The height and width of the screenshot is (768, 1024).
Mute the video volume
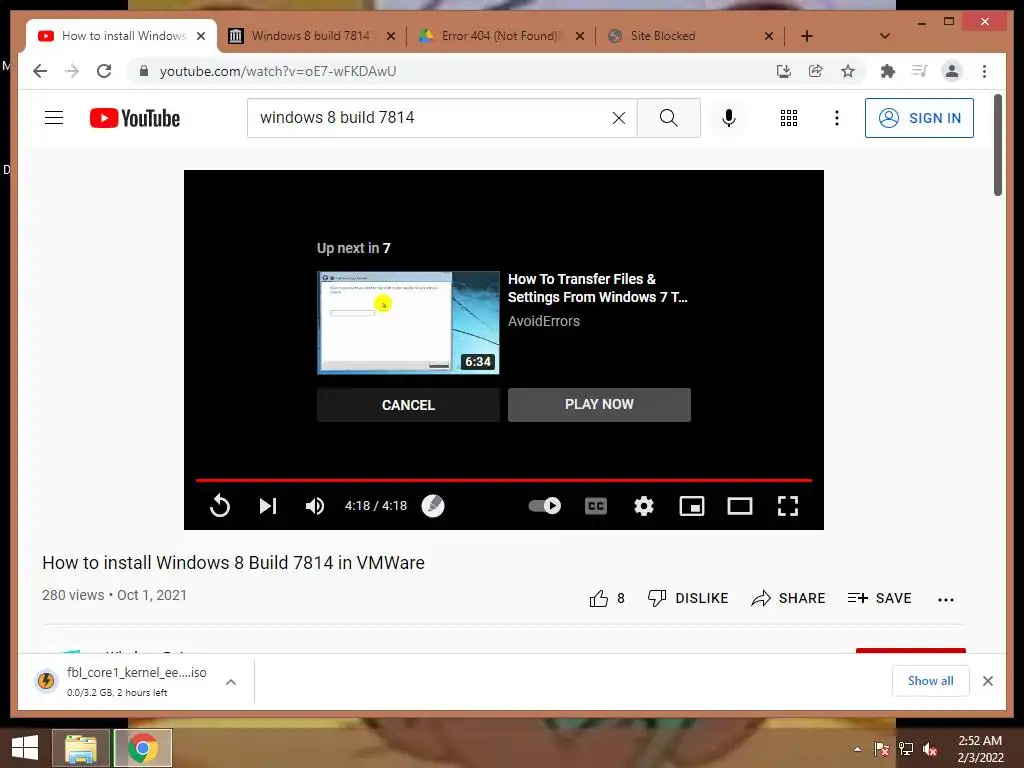(315, 505)
